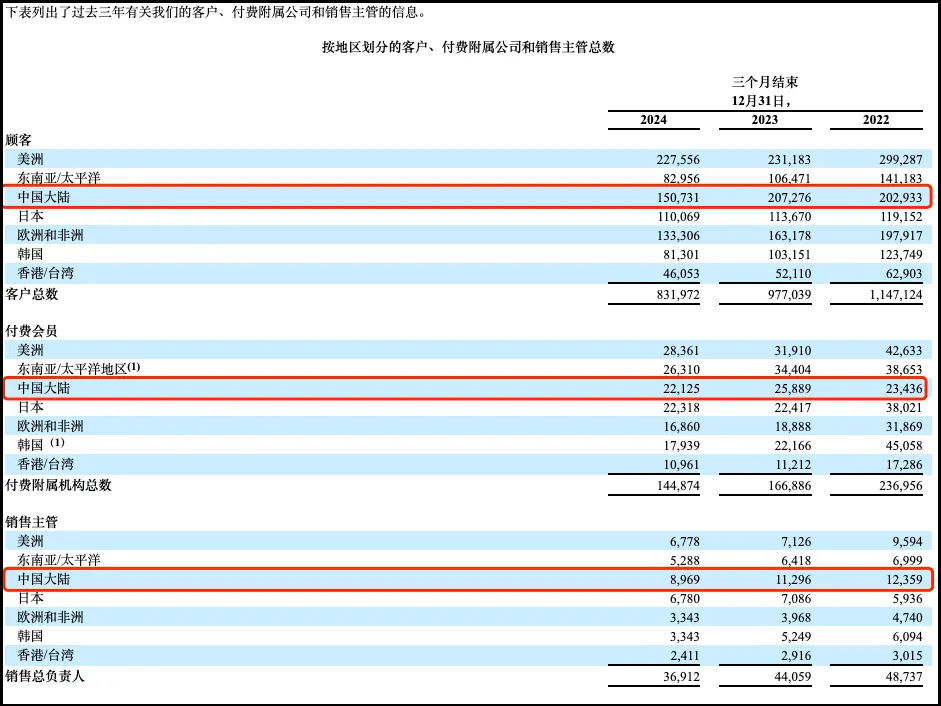Screen dimensions: 941x706
Task: Select cell value 11,296
Action: click(x=793, y=579)
